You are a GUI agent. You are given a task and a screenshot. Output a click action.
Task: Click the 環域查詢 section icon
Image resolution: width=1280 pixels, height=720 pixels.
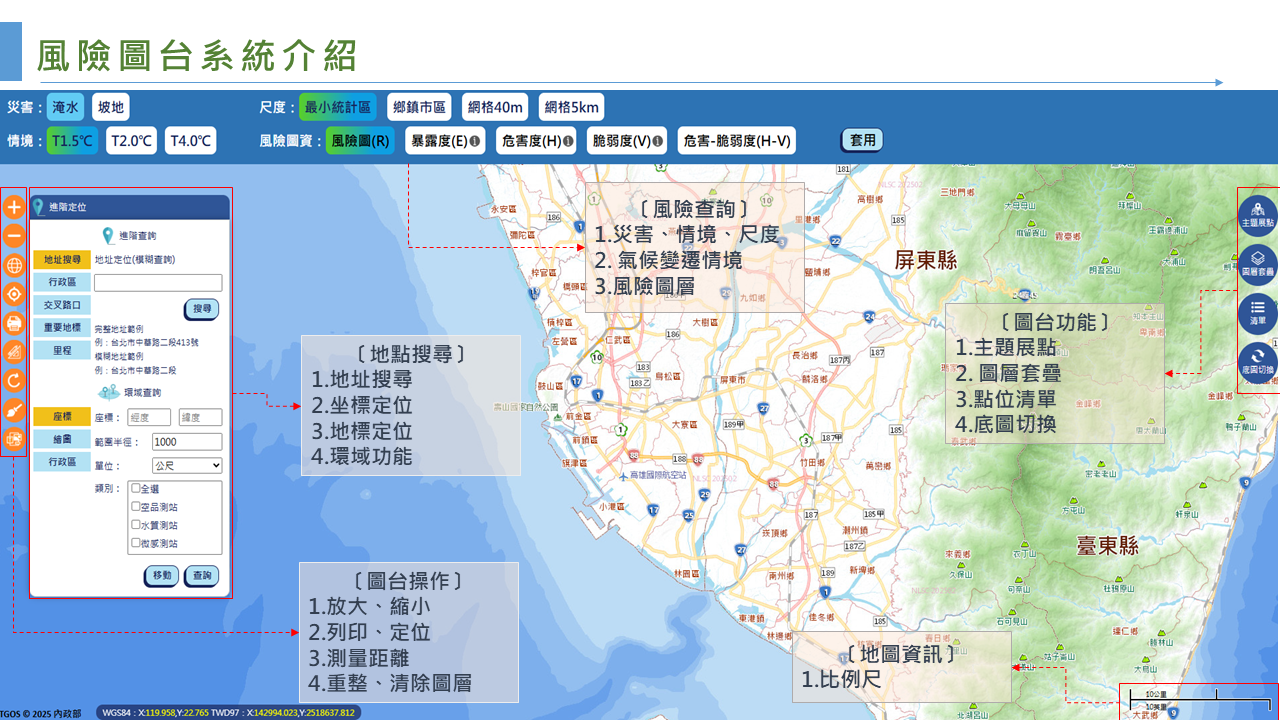(x=107, y=393)
